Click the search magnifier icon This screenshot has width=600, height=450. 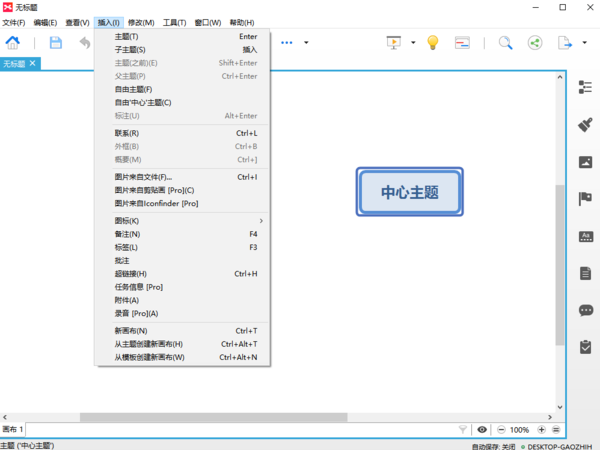point(505,42)
